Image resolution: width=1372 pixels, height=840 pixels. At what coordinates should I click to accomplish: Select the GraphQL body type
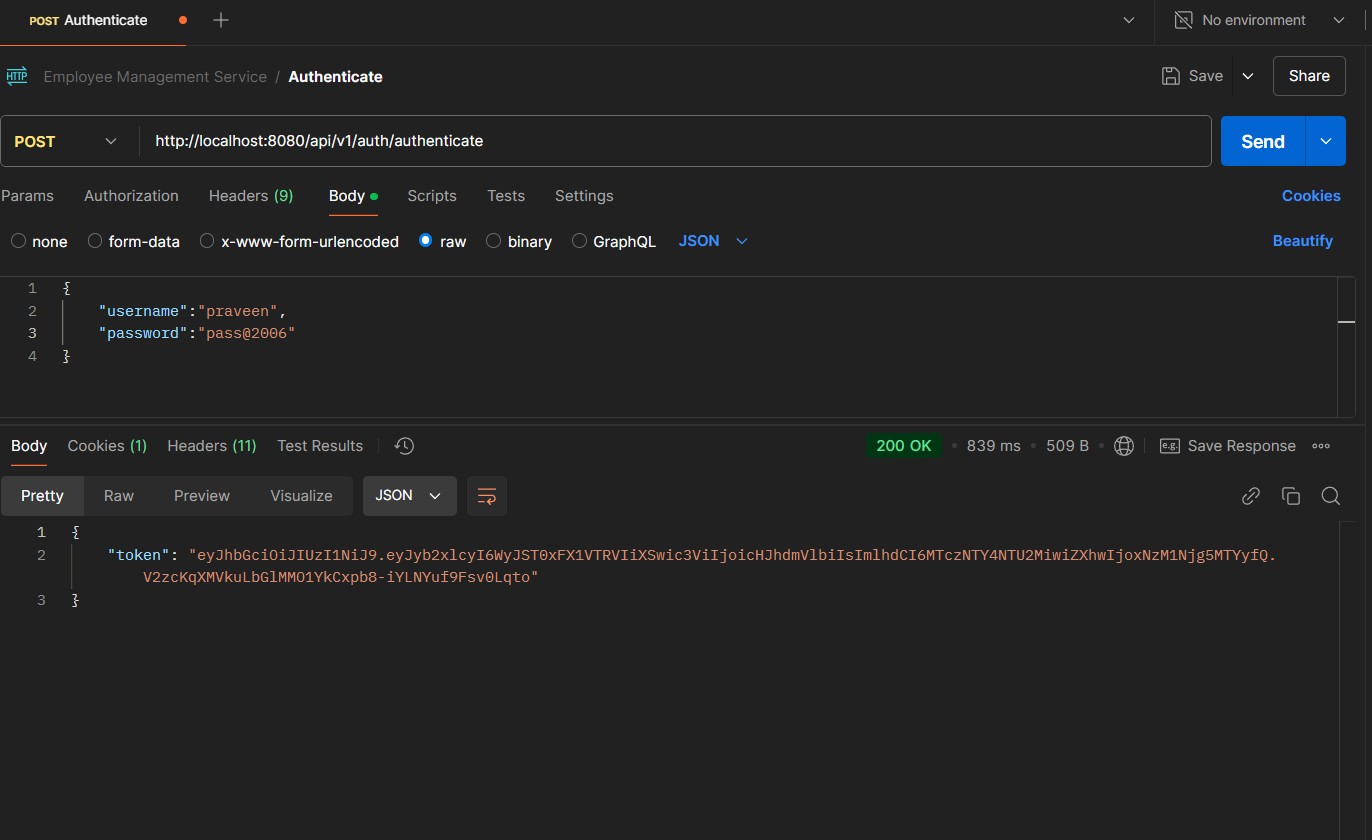coord(579,241)
